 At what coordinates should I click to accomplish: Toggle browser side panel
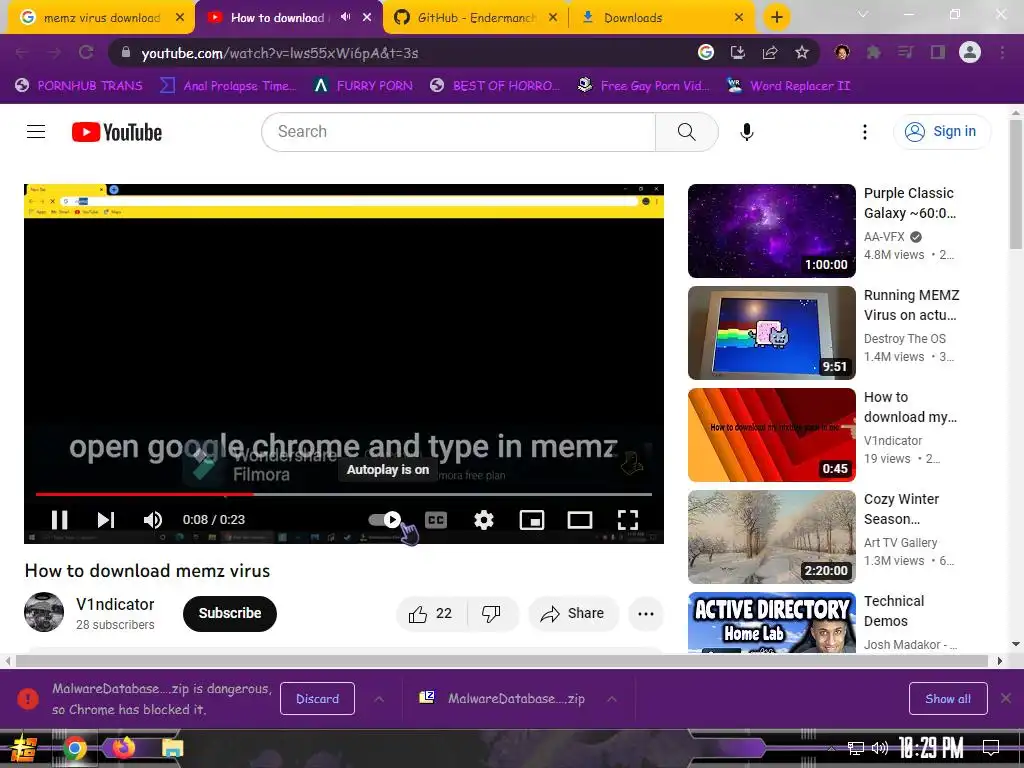coord(938,52)
